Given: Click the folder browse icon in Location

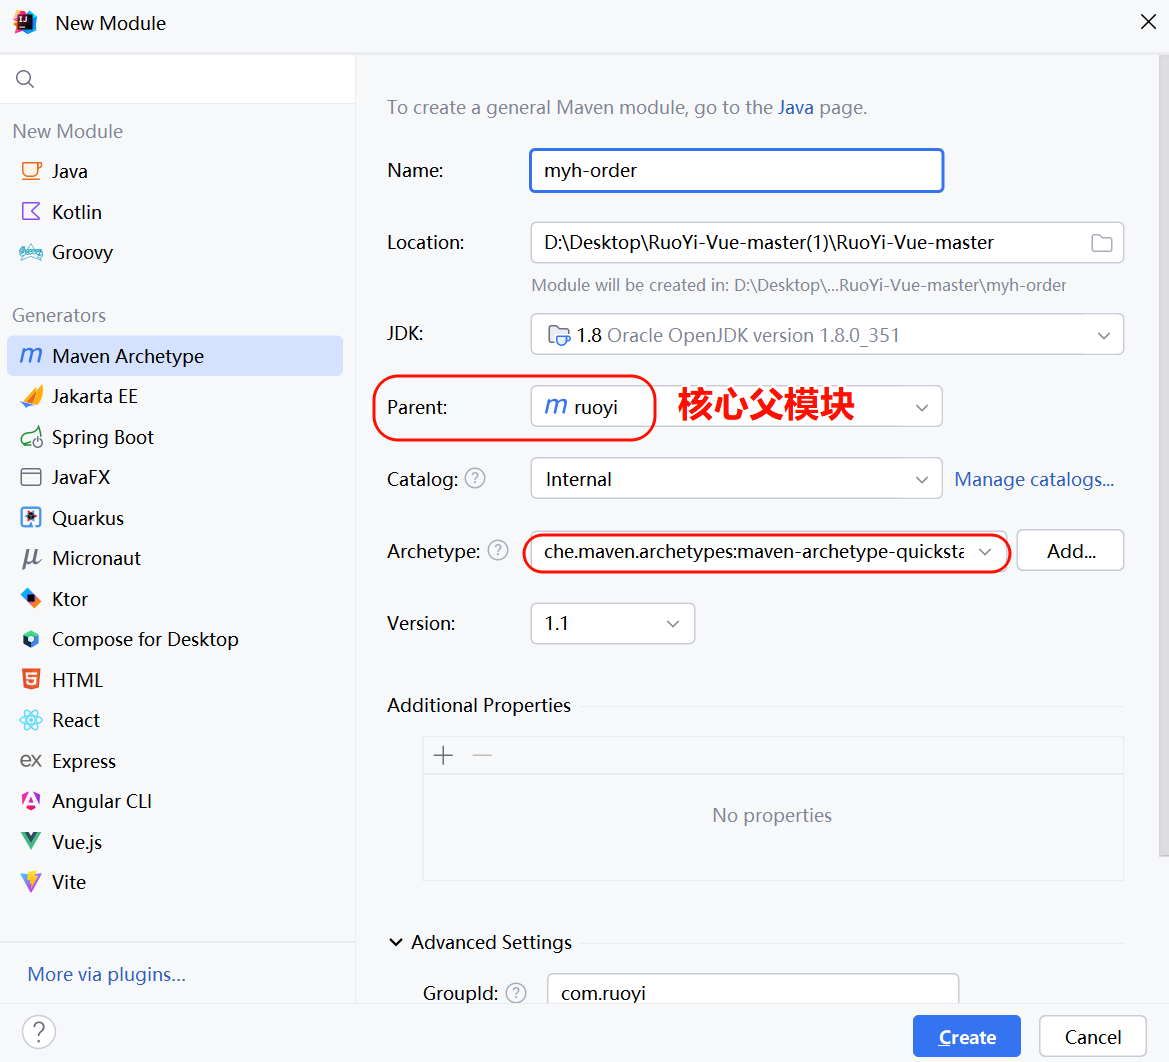Looking at the screenshot, I should click(1101, 243).
